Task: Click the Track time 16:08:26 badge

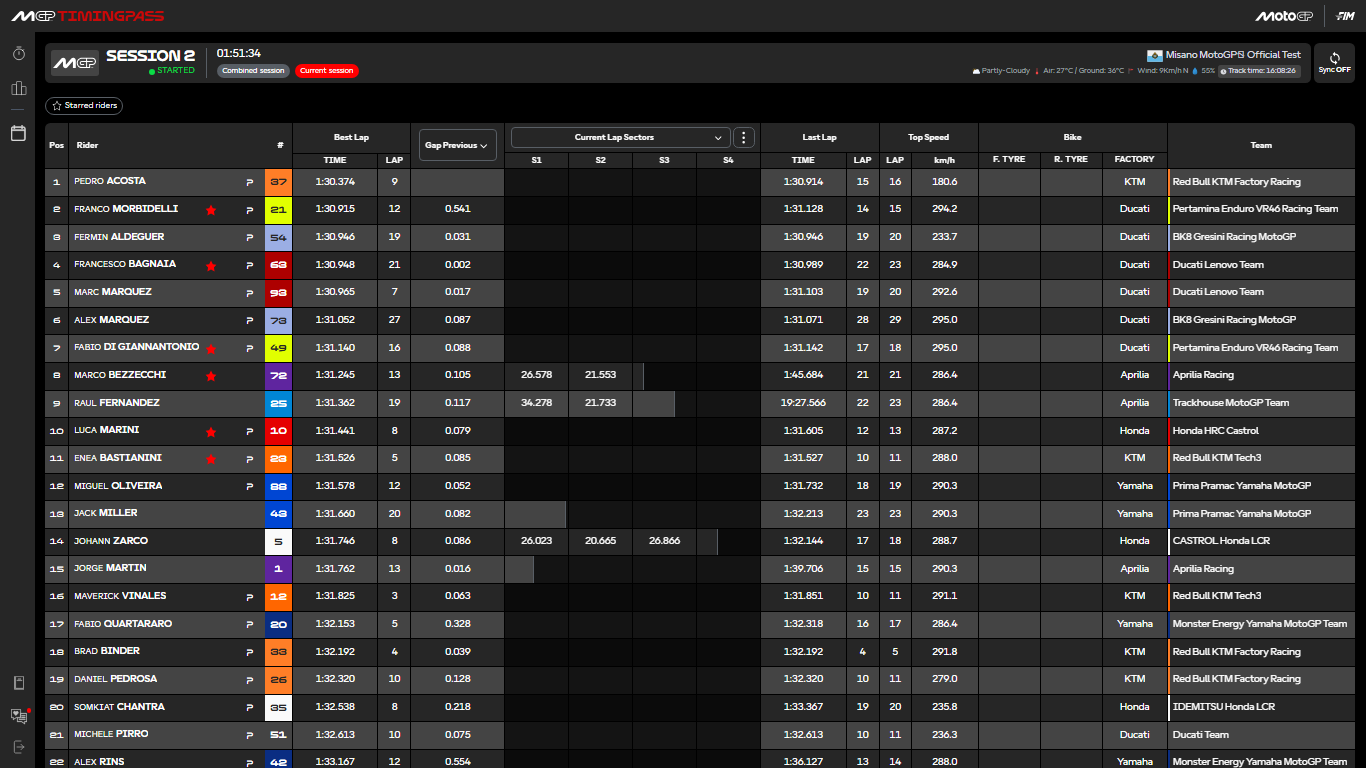Action: click(1261, 71)
